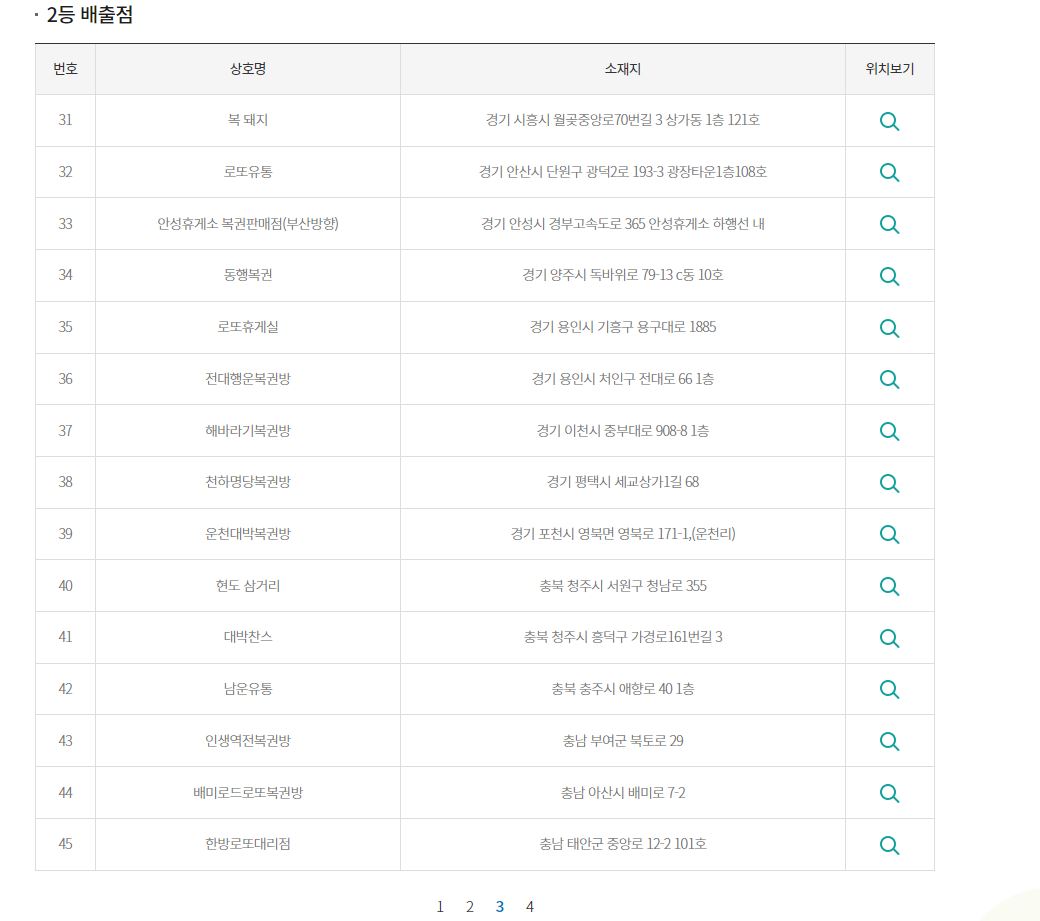The width and height of the screenshot is (1040, 921).
Task: View 해바라기복권방 location icon
Action: coord(889,432)
